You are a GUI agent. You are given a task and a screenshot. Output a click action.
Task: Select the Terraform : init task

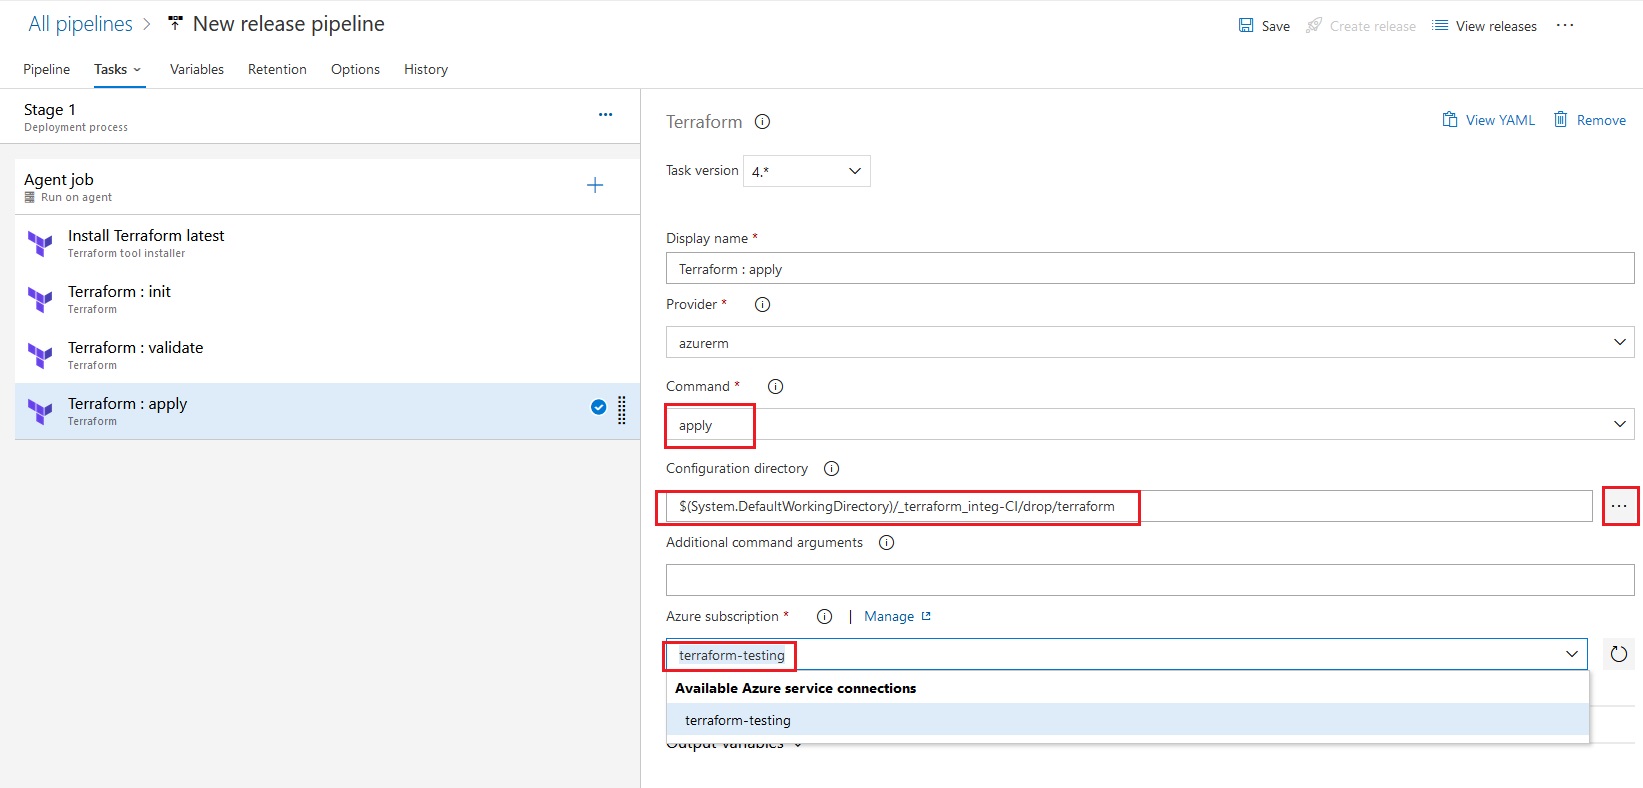[x=327, y=299]
